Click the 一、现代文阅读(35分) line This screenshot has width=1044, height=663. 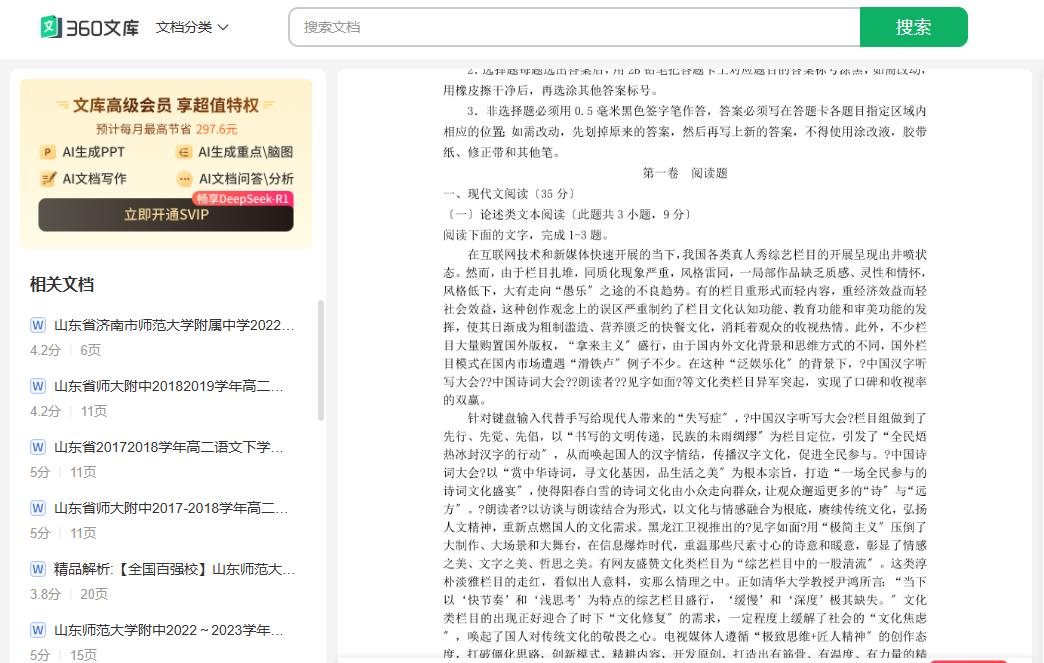pyautogui.click(x=510, y=194)
